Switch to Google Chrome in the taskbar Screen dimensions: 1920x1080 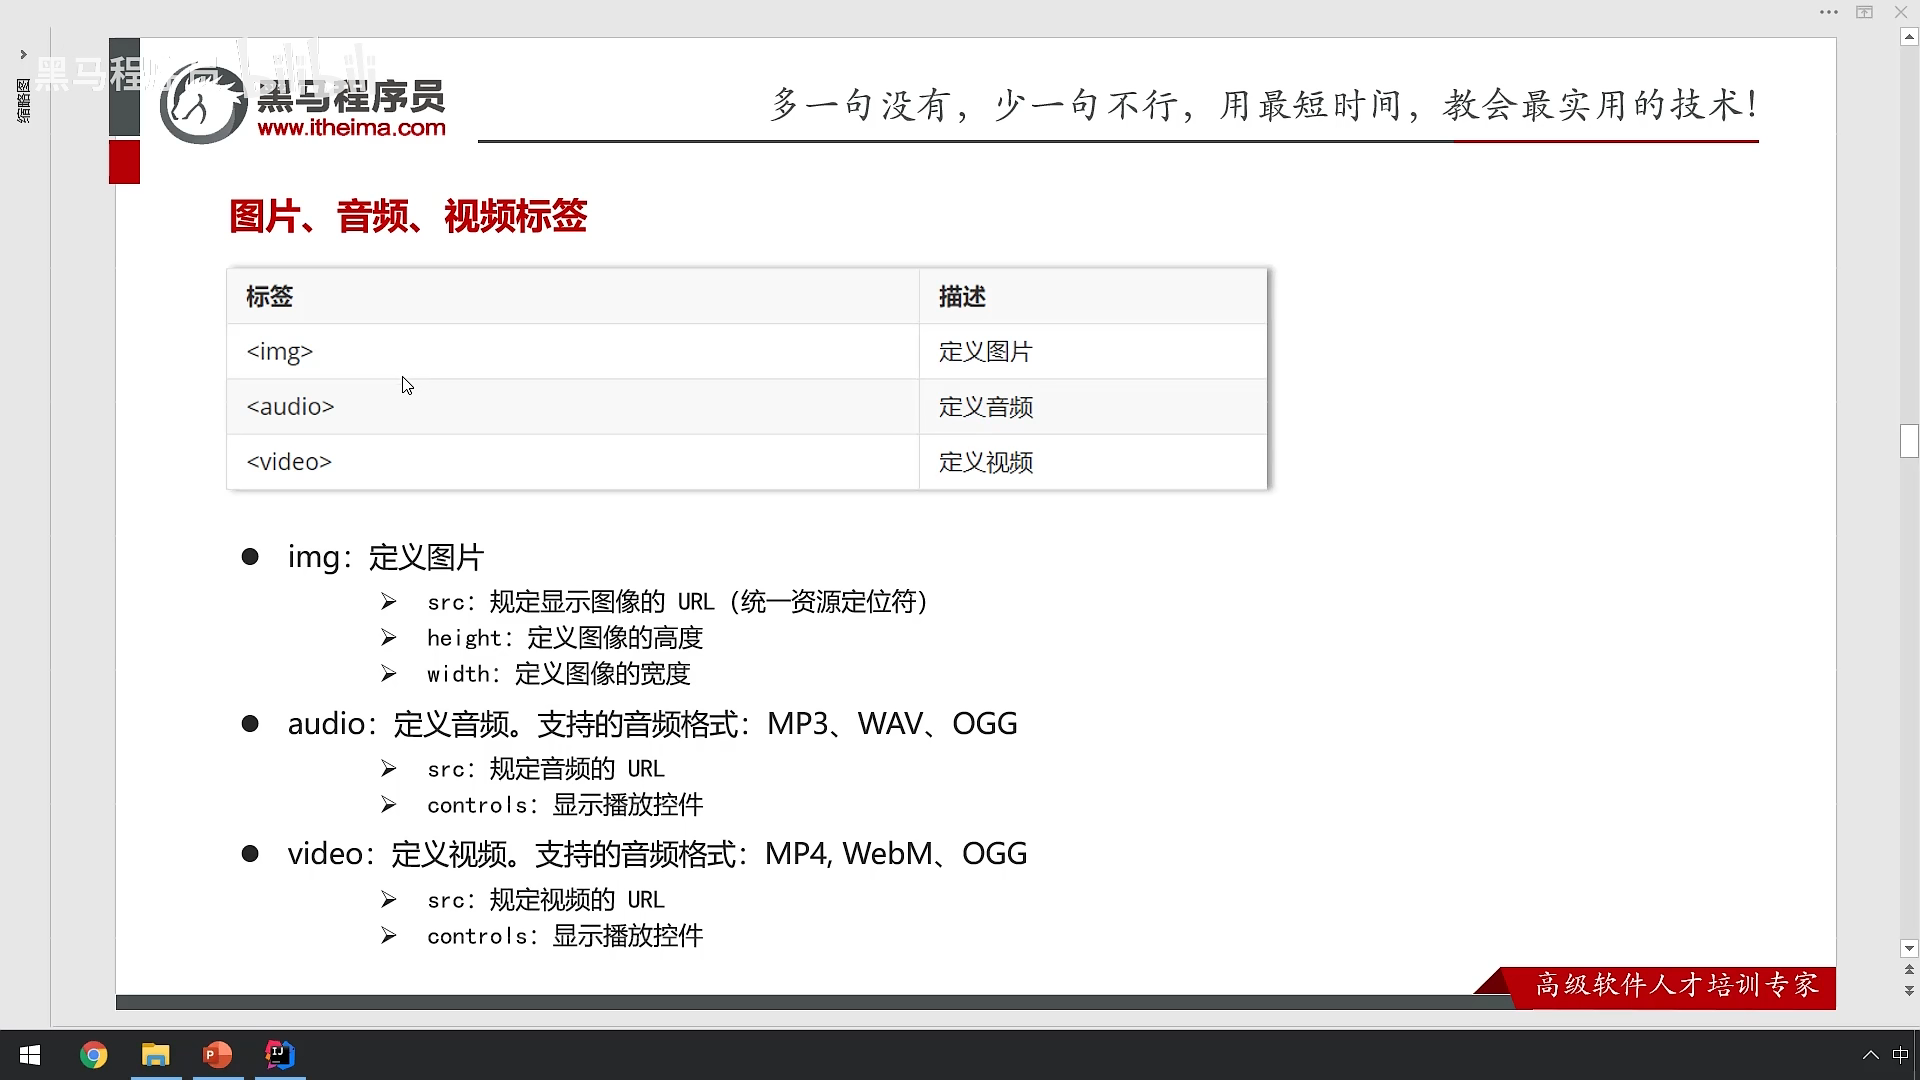click(93, 1055)
